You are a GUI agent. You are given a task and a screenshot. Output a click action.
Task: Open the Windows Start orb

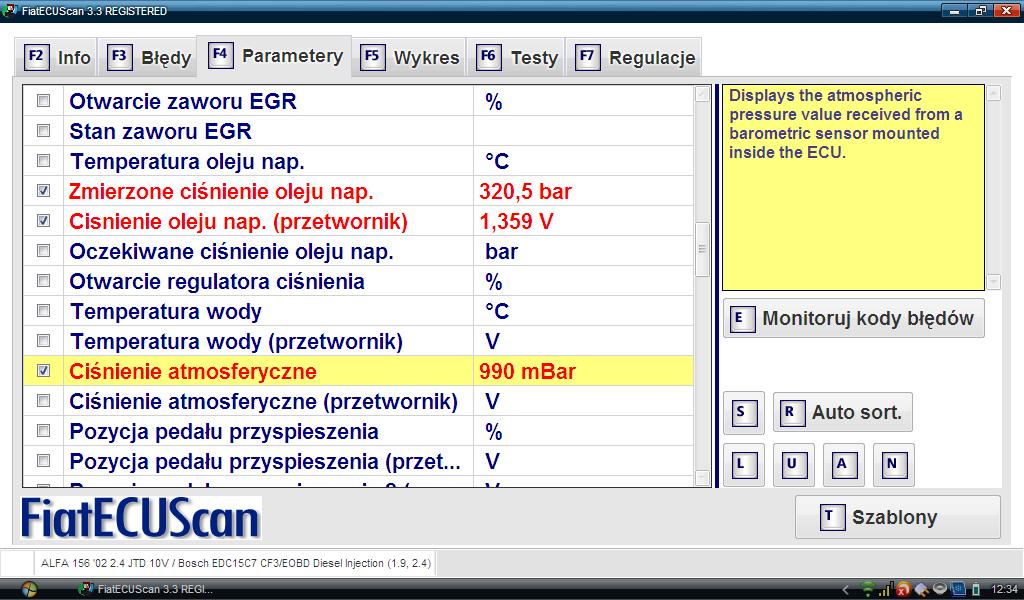27,588
